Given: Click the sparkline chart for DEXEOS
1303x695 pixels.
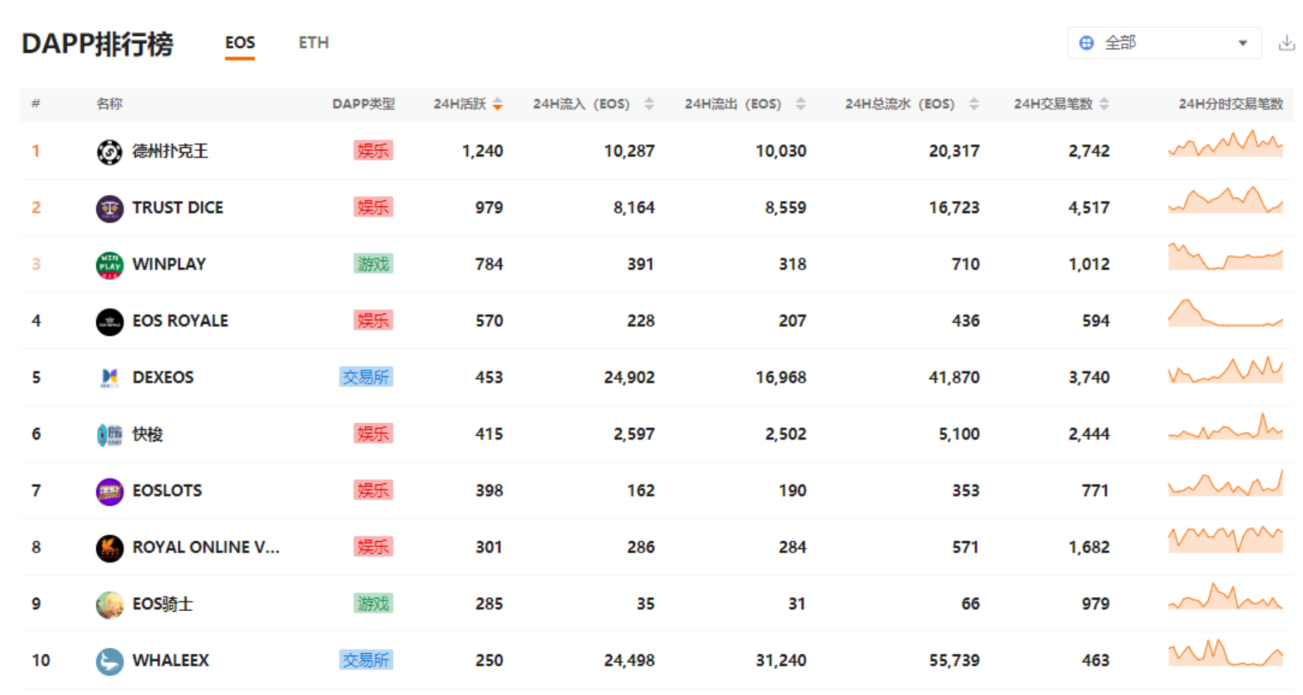Looking at the screenshot, I should pyautogui.click(x=1225, y=369).
